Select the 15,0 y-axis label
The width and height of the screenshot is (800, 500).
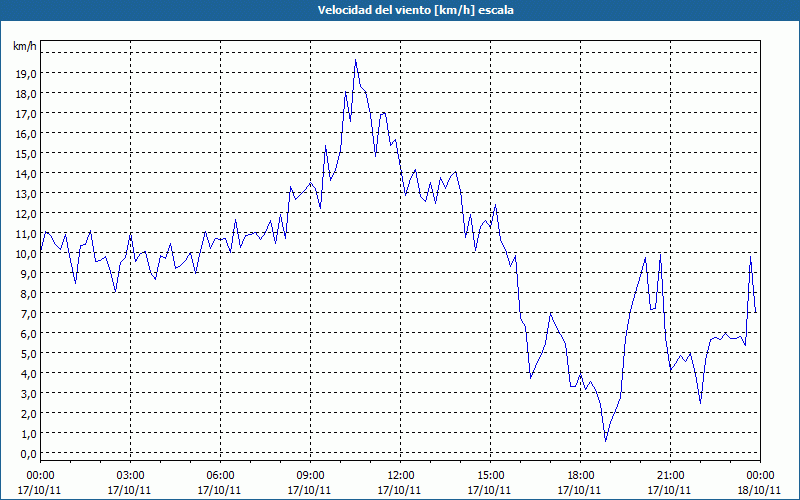click(x=26, y=154)
